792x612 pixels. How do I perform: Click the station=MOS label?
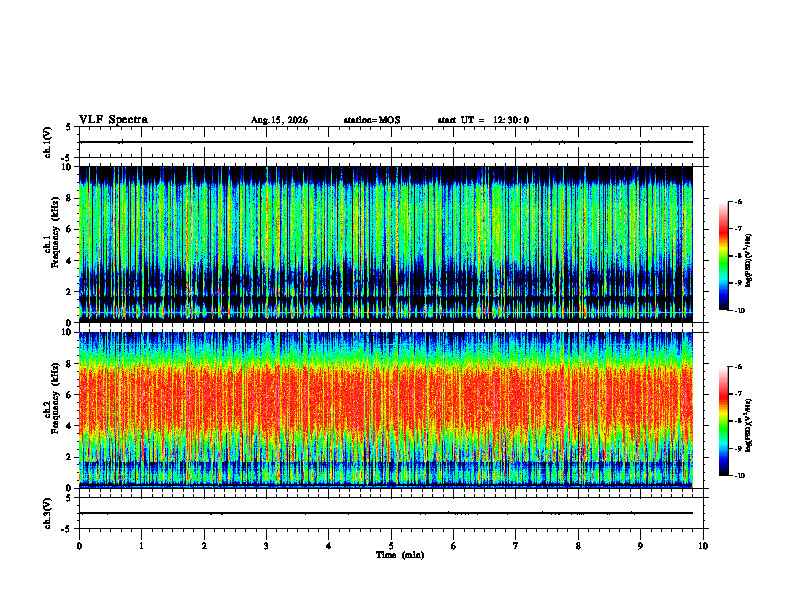pos(372,120)
